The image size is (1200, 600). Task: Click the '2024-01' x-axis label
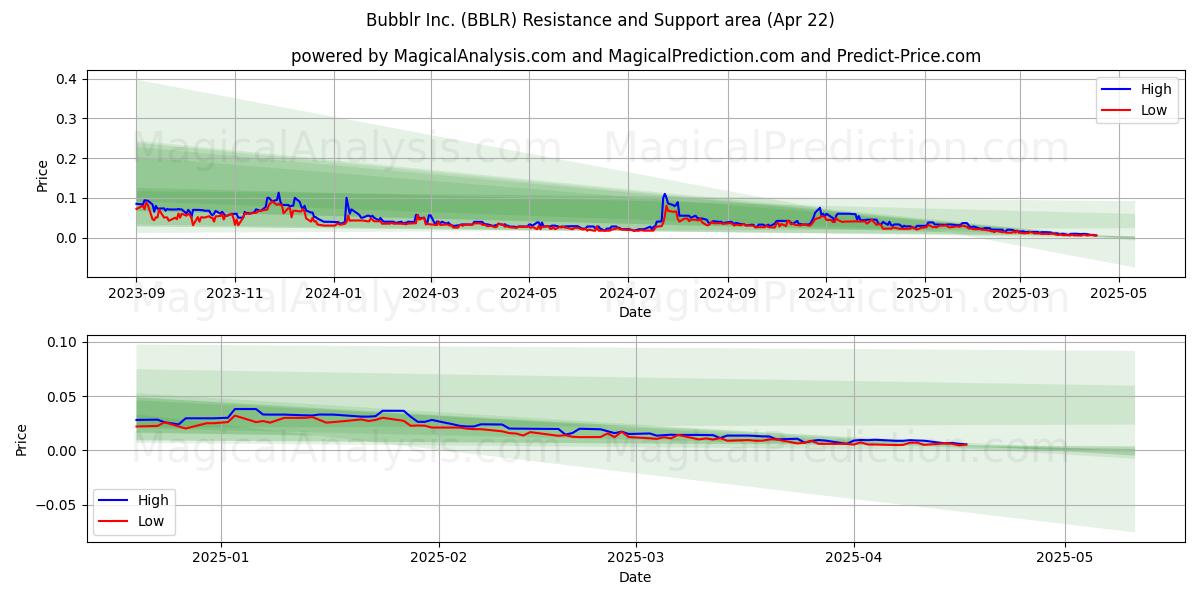[x=333, y=294]
